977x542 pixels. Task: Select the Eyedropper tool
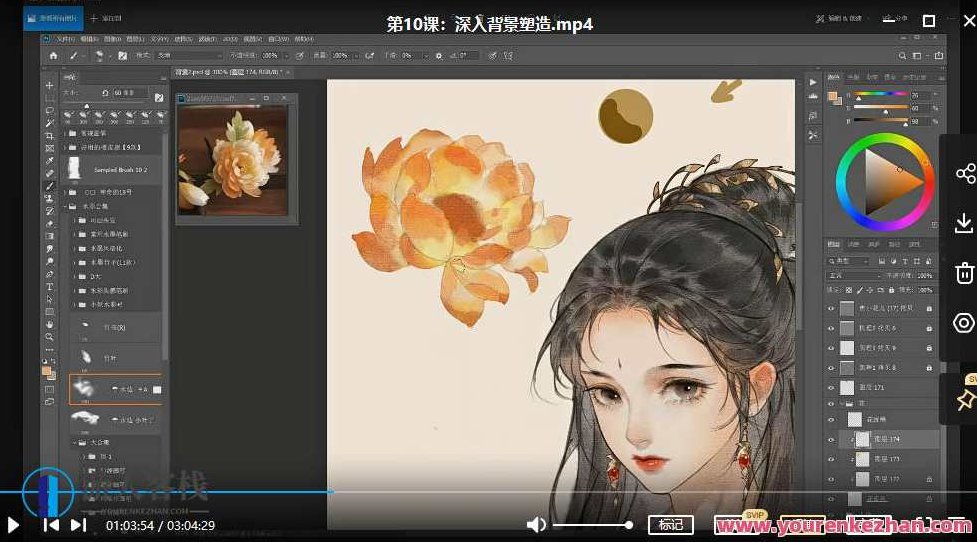click(50, 161)
